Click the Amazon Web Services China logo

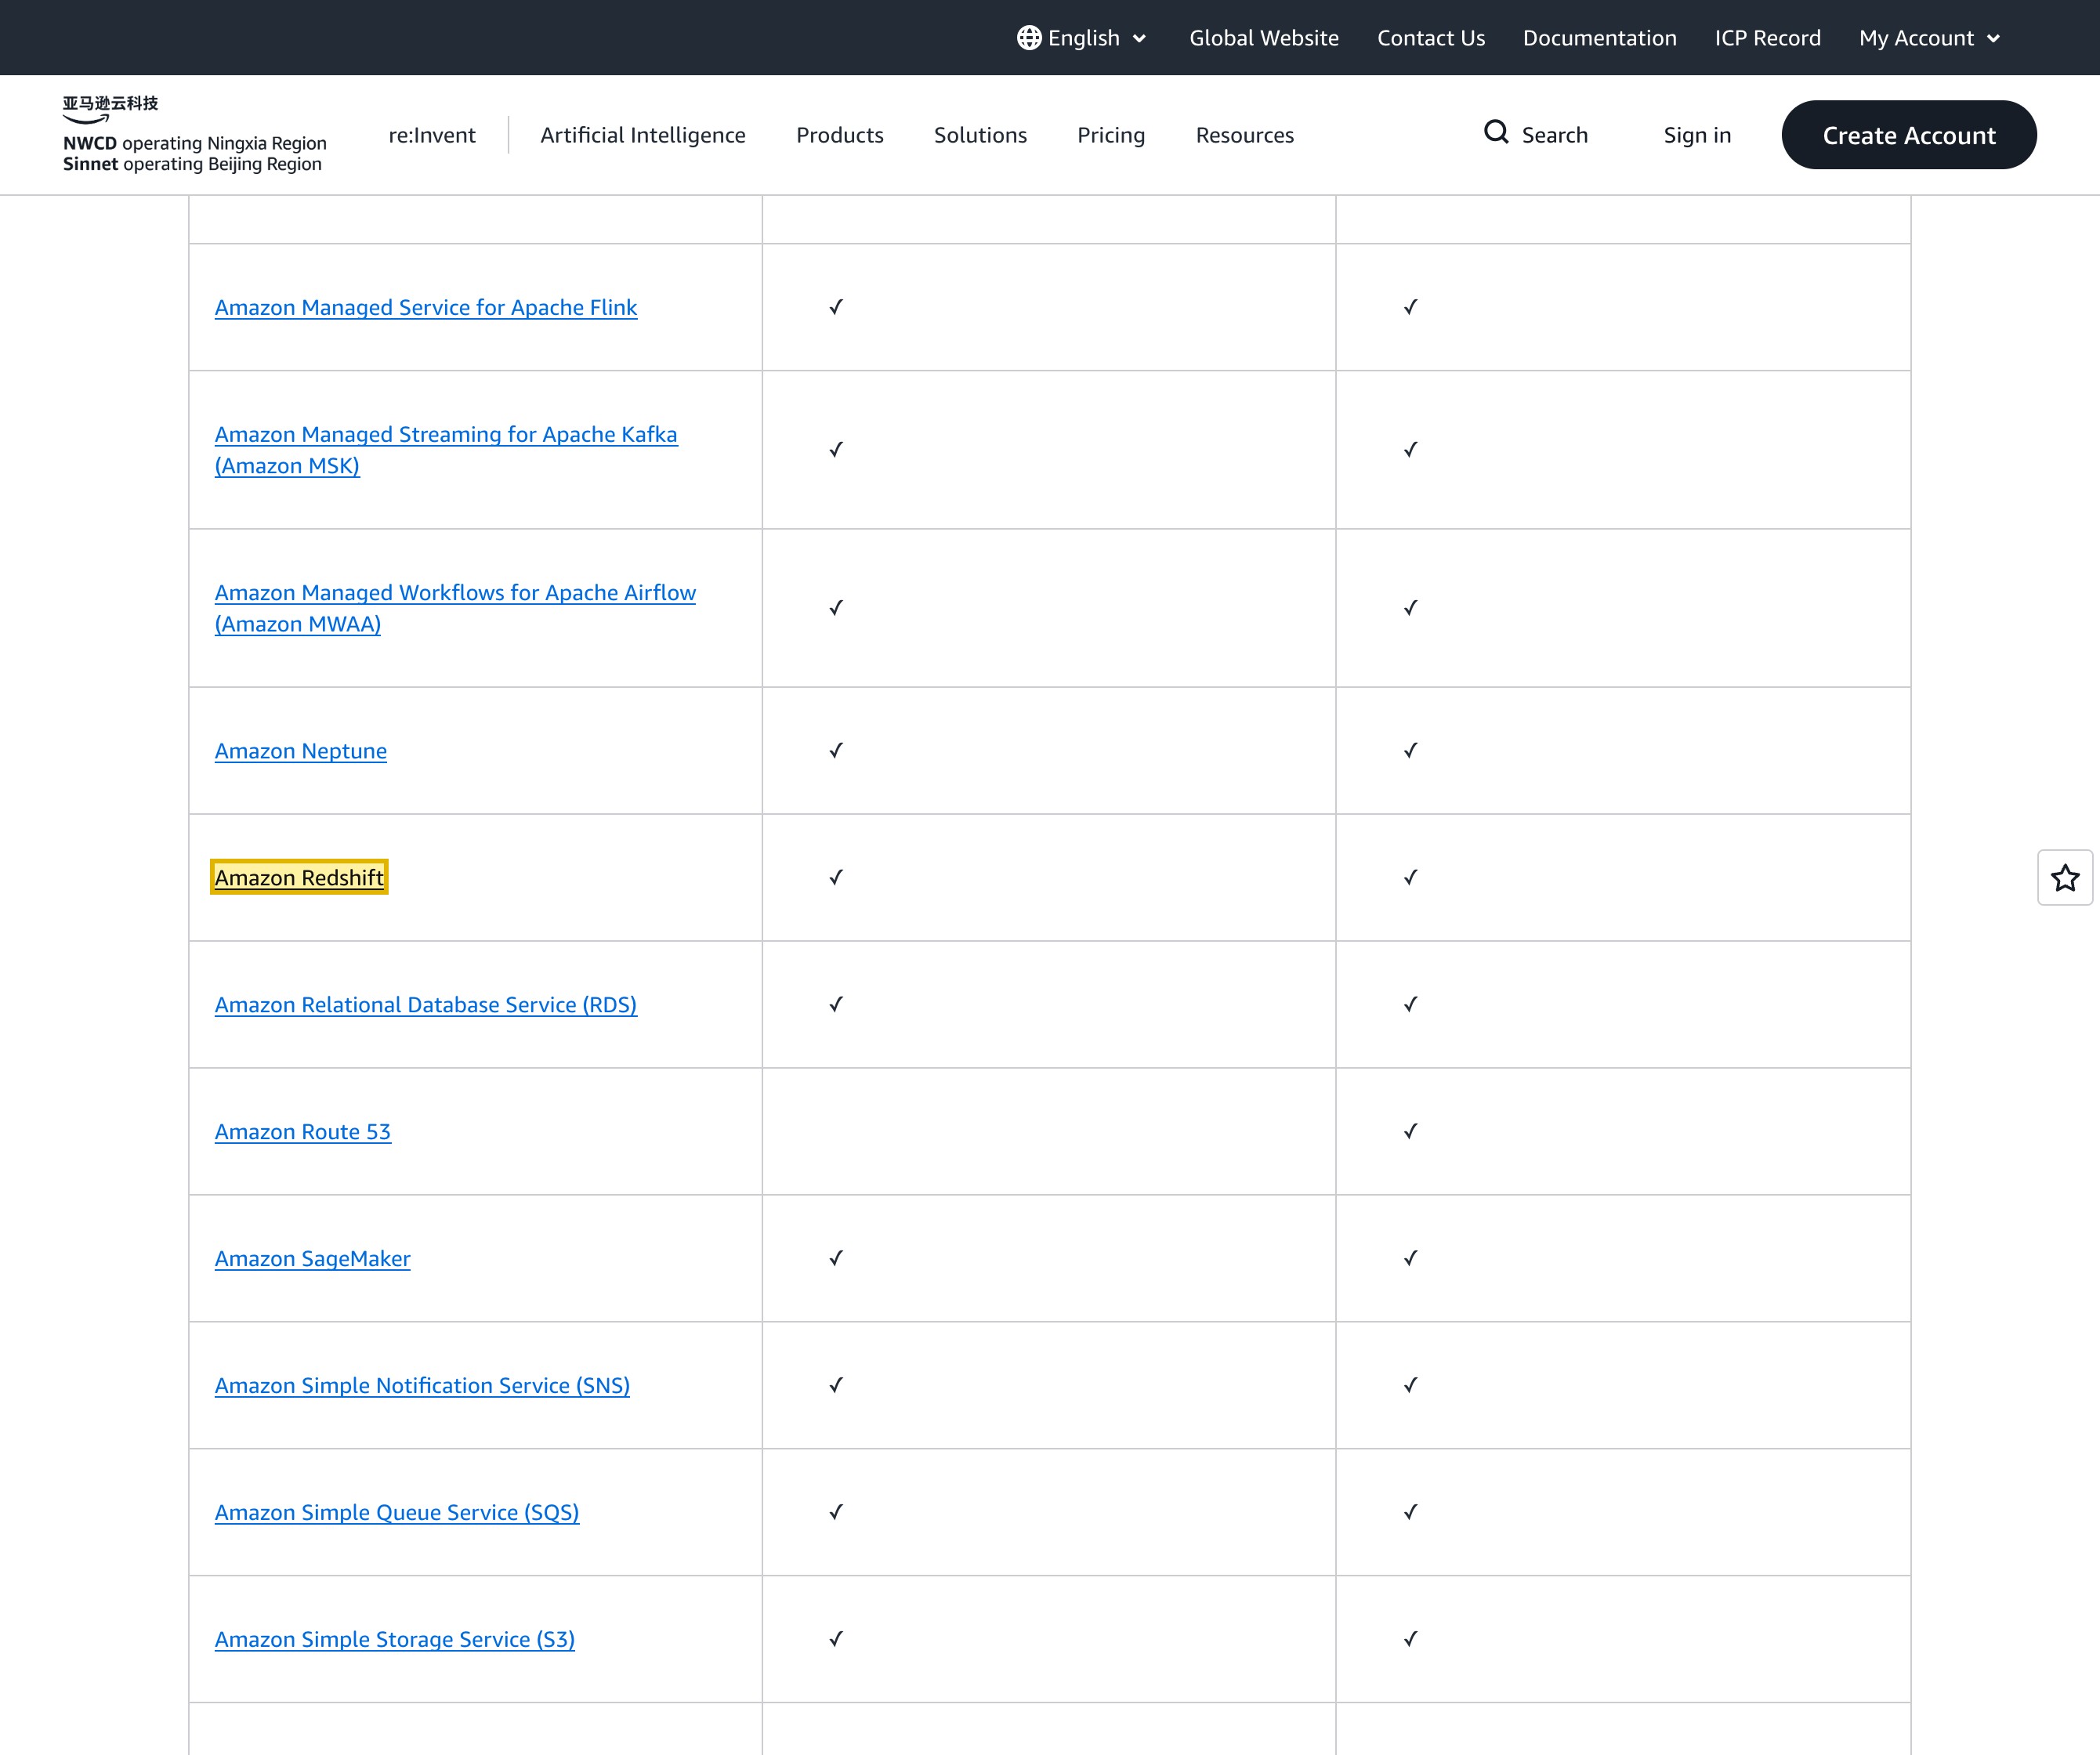click(195, 134)
